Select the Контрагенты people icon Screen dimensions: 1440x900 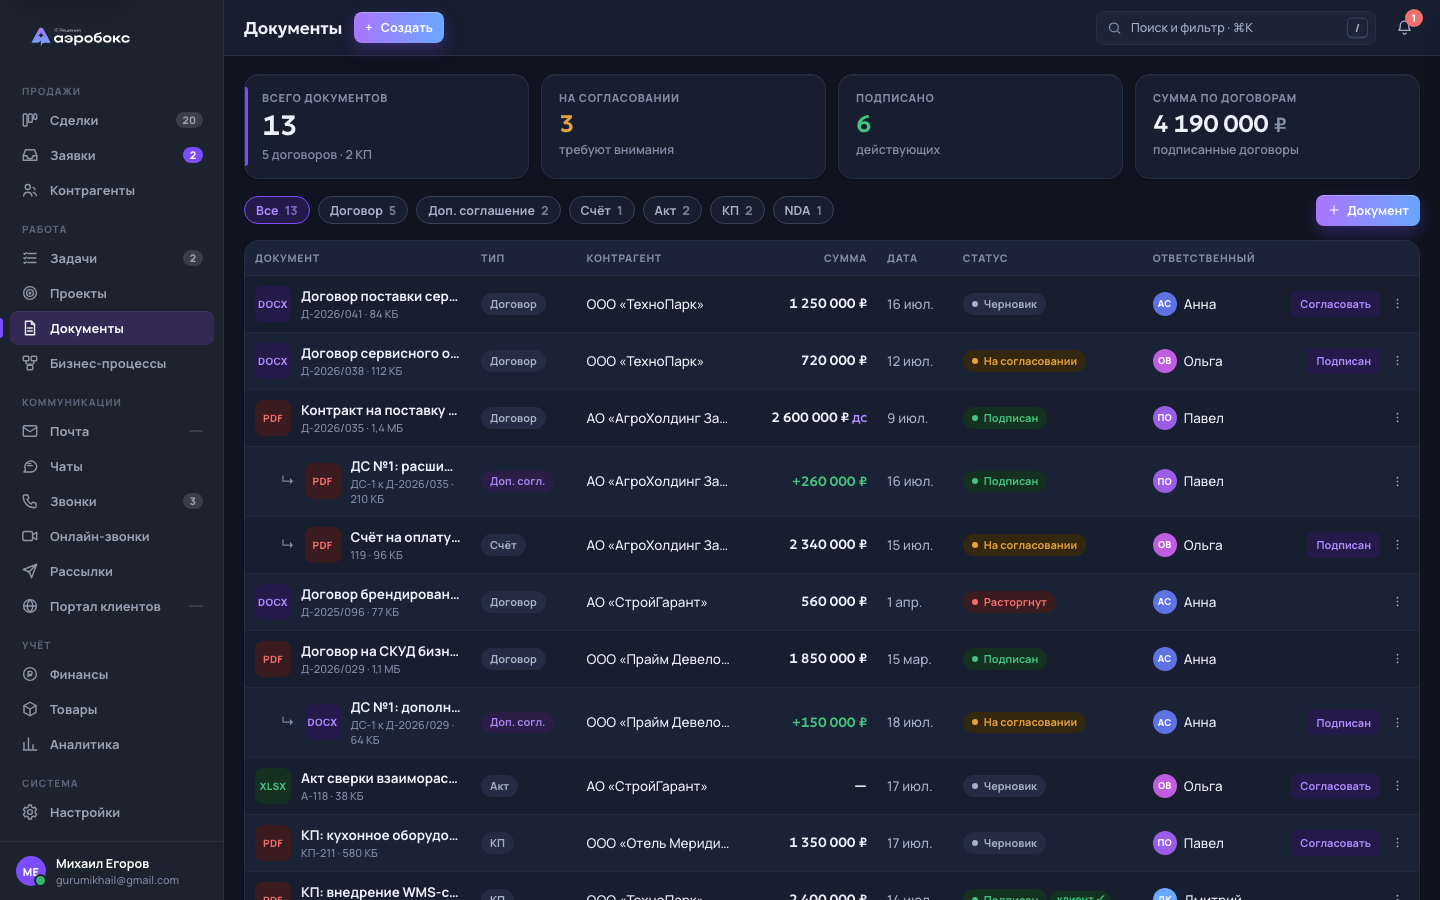click(30, 190)
